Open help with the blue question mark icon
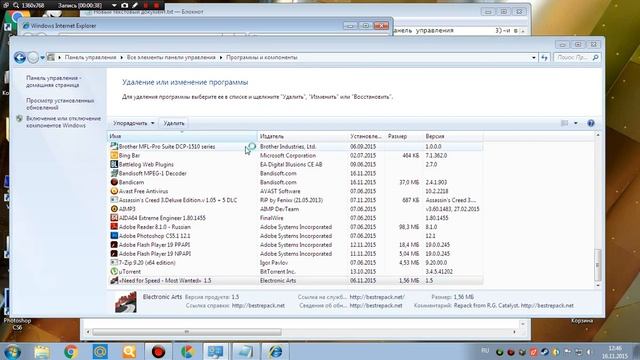Viewport: 640px width, 360px height. tap(591, 123)
